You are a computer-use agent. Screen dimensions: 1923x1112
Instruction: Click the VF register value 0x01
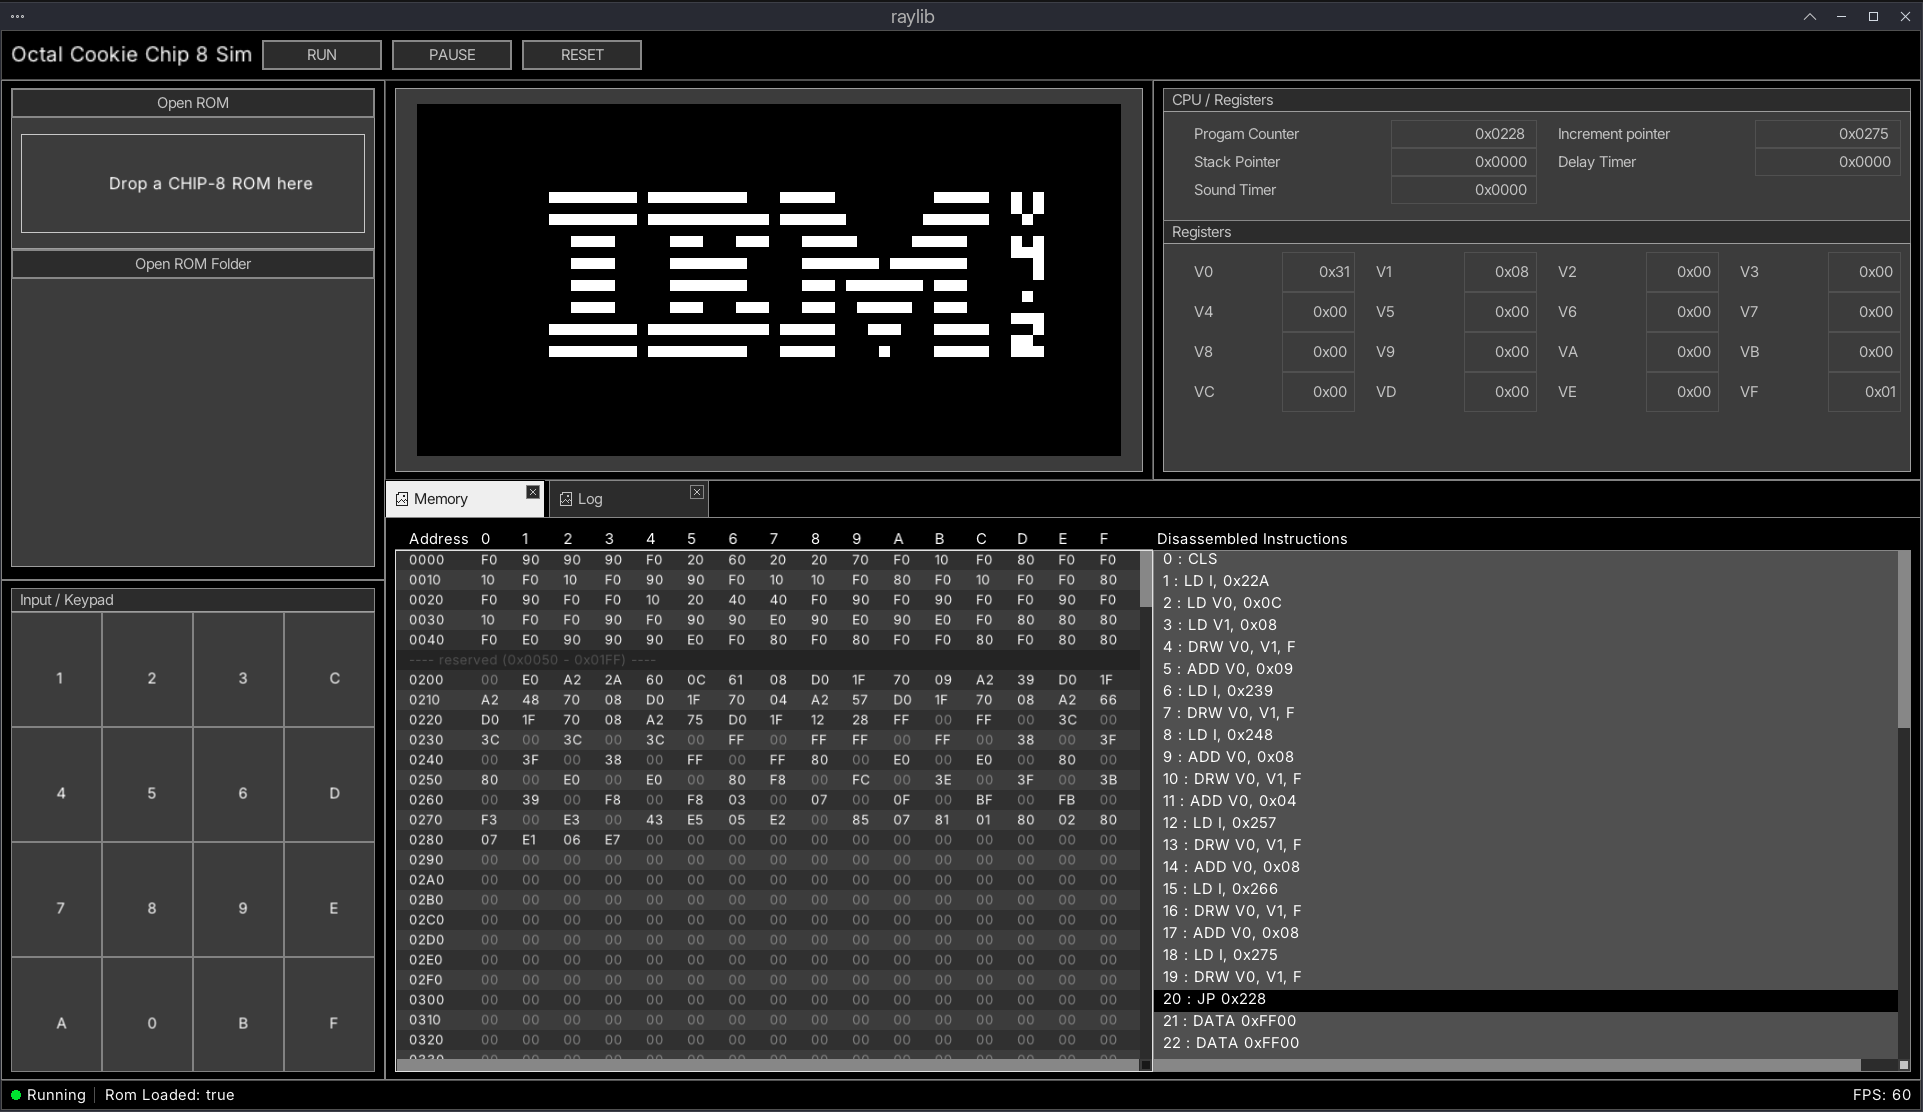click(1864, 392)
